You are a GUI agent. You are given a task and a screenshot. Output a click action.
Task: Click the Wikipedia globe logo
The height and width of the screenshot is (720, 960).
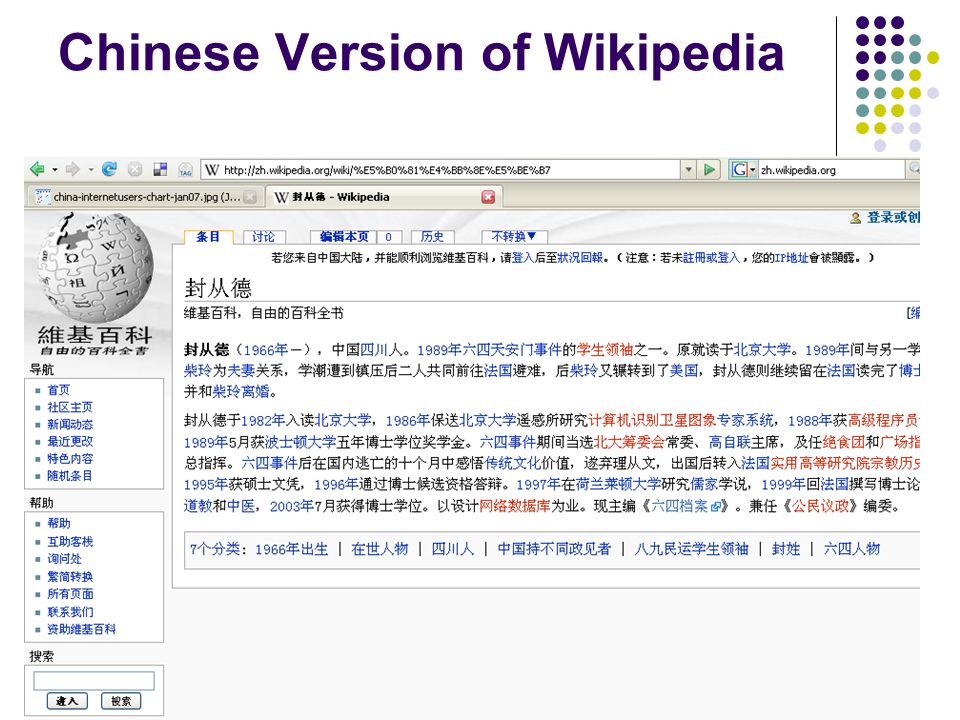point(94,266)
